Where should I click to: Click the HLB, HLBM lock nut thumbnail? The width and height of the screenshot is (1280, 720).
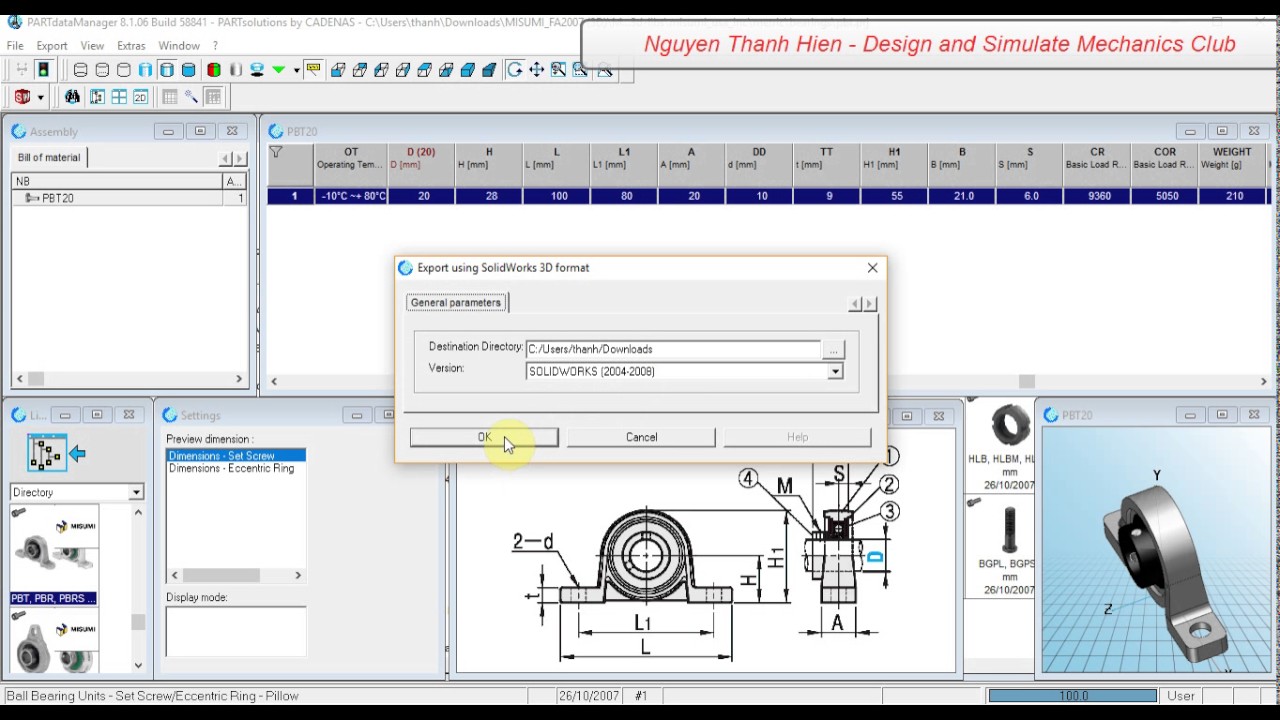pos(1001,445)
